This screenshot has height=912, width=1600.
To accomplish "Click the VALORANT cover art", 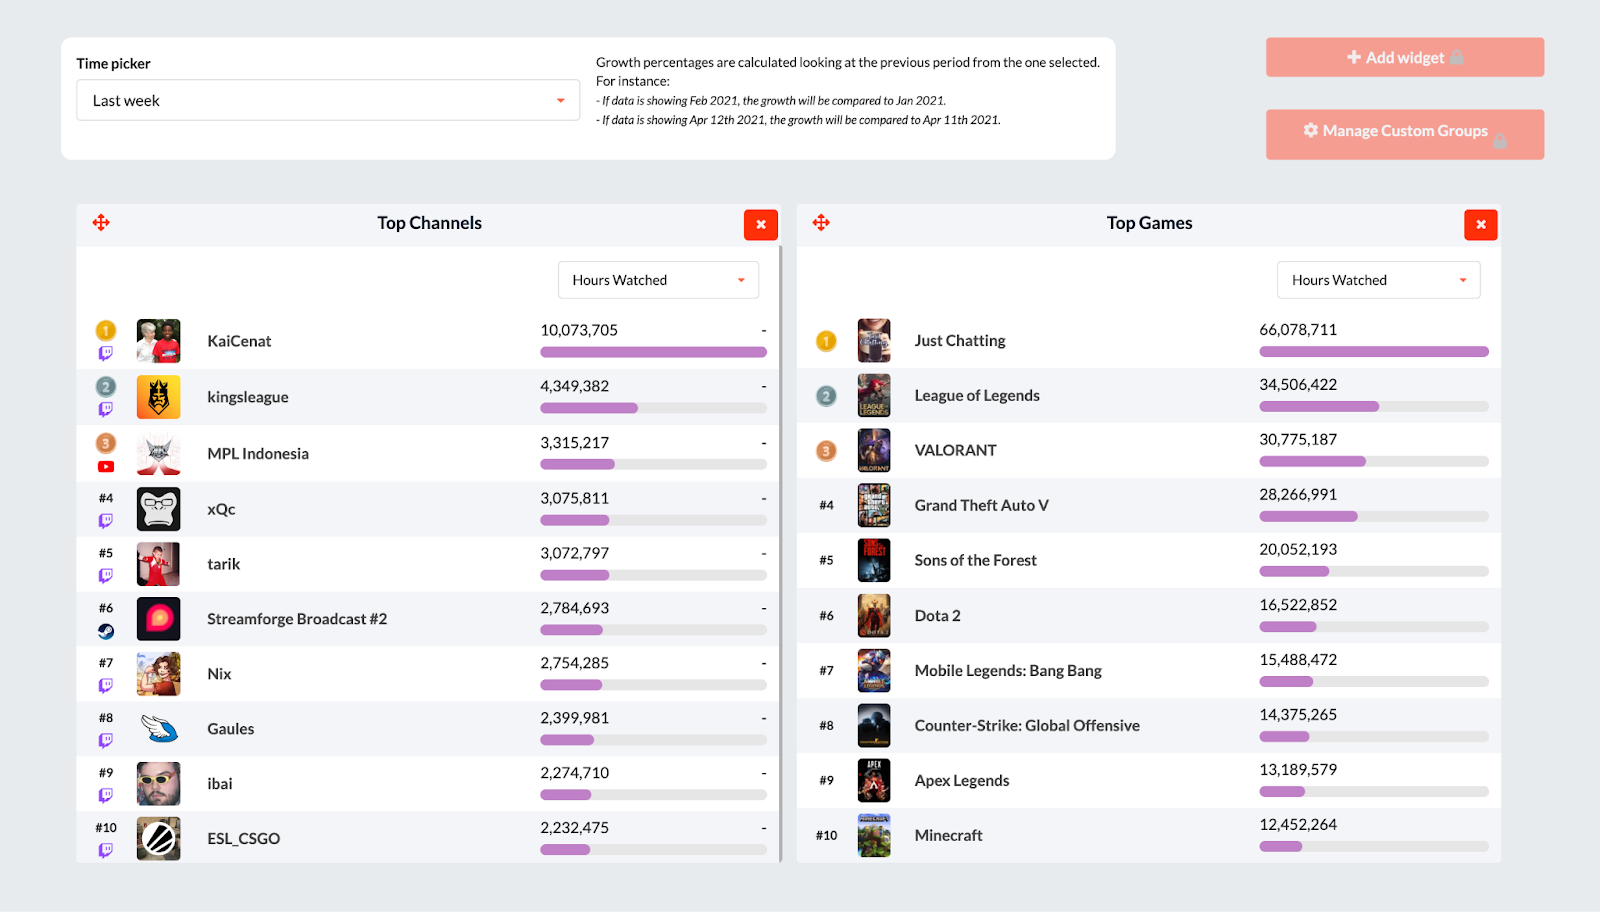I will tap(874, 451).
